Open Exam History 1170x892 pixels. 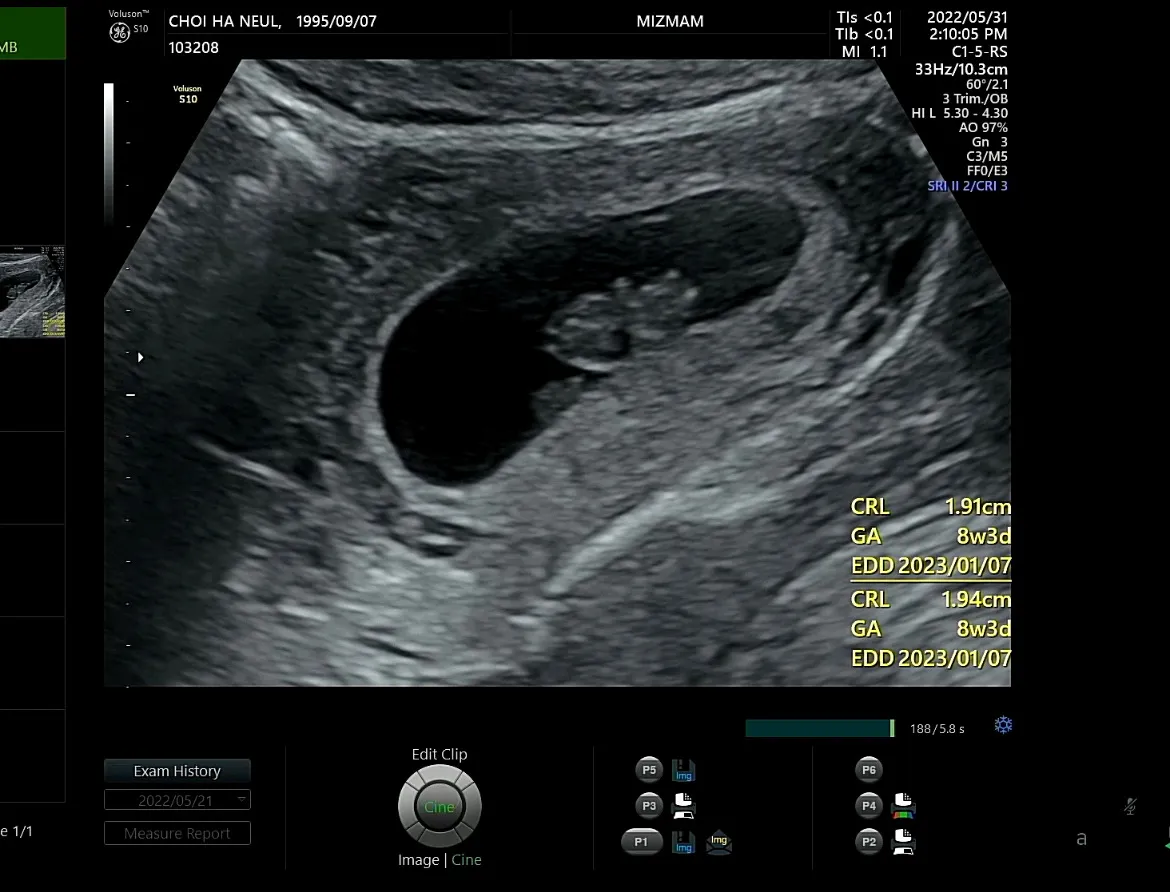point(177,770)
